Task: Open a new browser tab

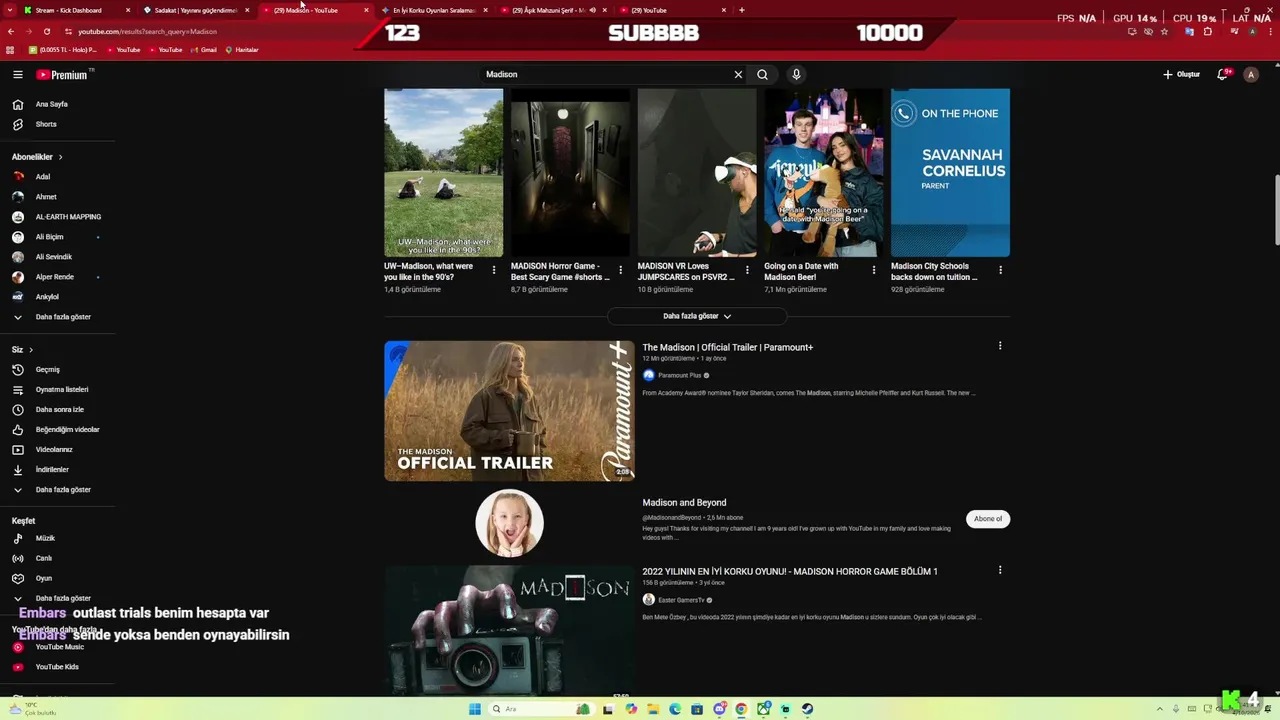Action: pos(741,10)
